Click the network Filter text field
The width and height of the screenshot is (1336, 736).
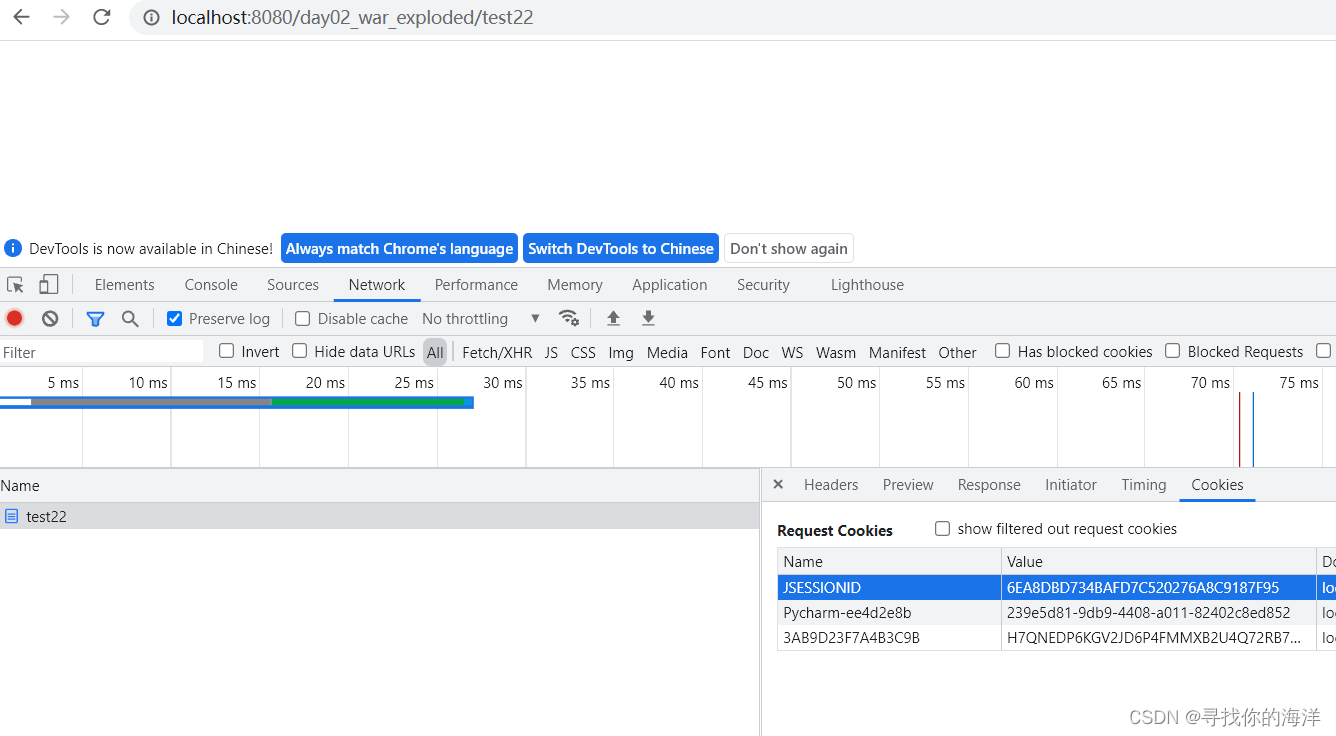tap(101, 352)
